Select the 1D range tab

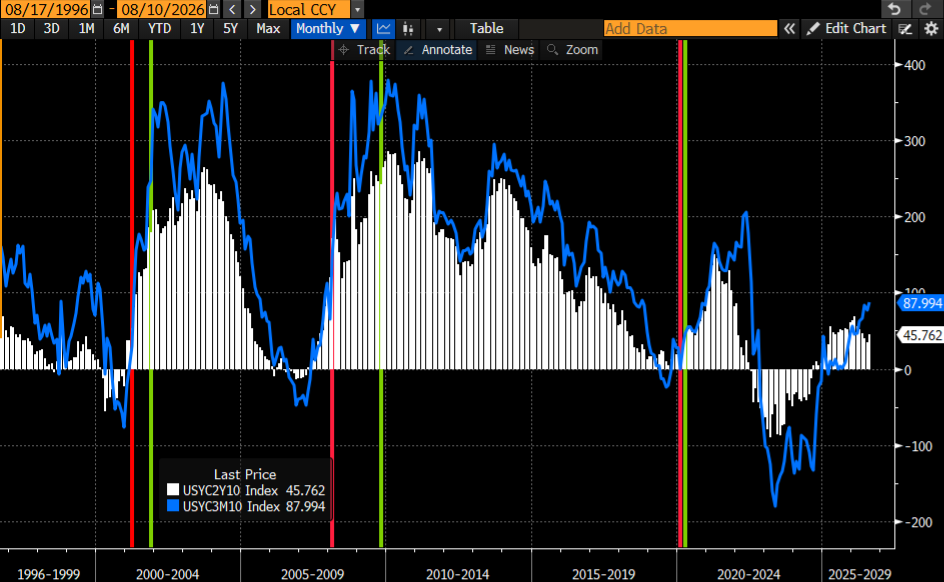point(18,28)
